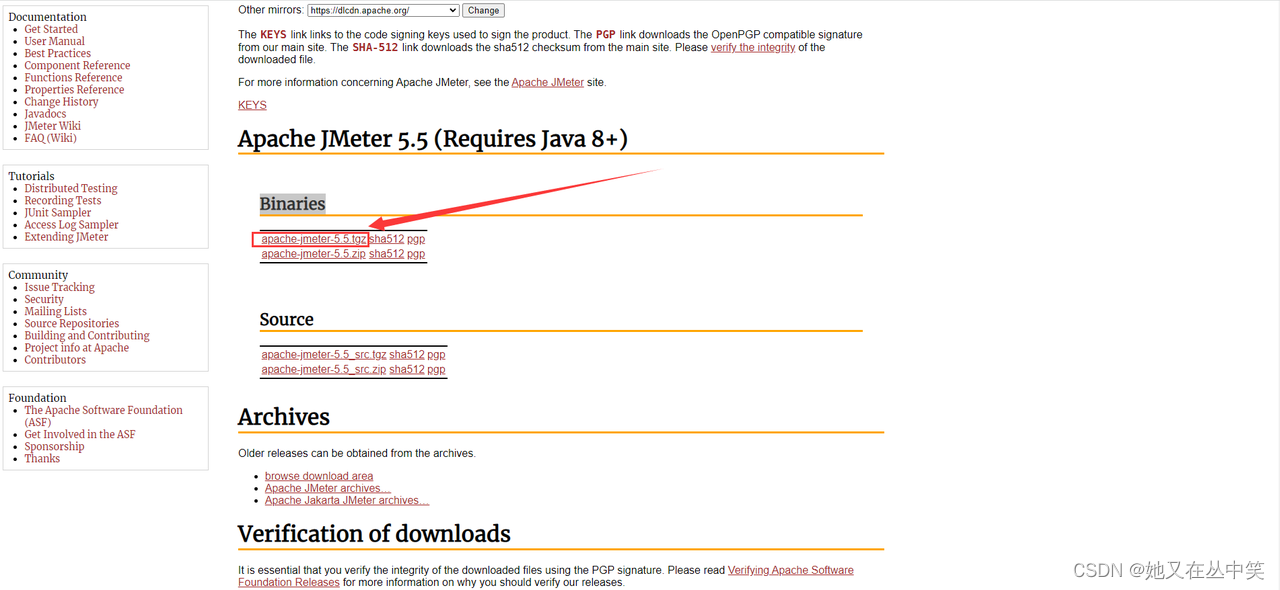Click the verify the integrity link
This screenshot has height=590, width=1280.
point(753,47)
